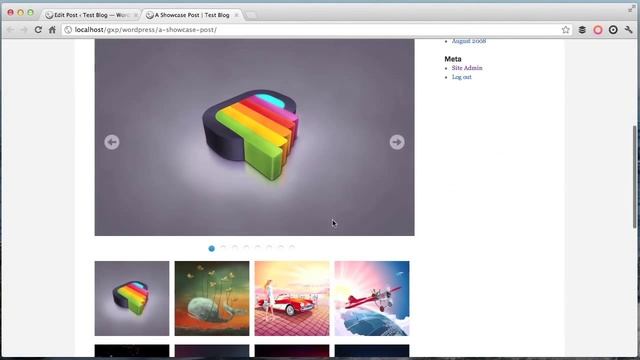Click the red circle extension icon
The image size is (640, 360).
click(x=598, y=30)
